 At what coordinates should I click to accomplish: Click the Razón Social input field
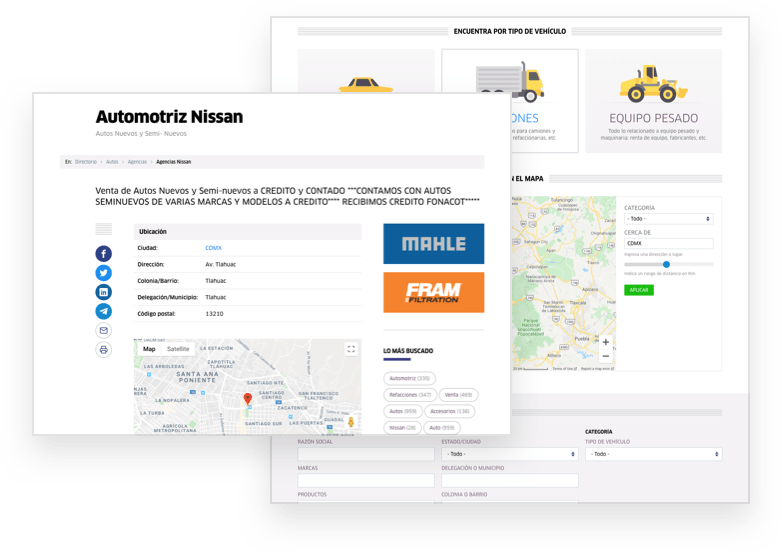(x=366, y=454)
